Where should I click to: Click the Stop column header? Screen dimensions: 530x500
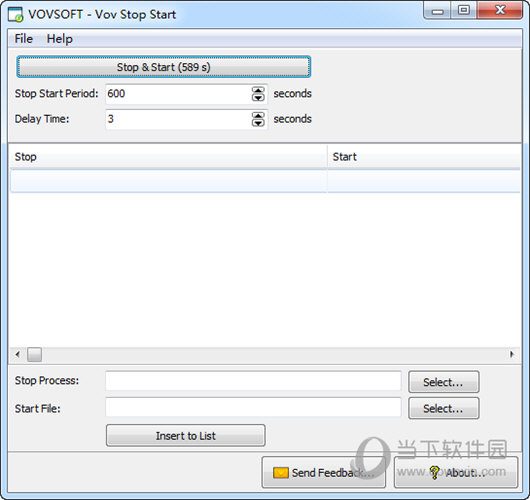168,157
